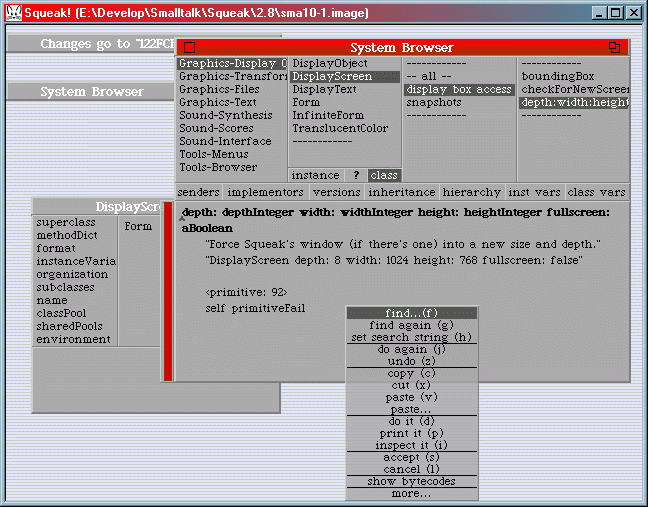Image resolution: width=648 pixels, height=507 pixels.
Task: Select undo (z) from menu
Action: click(412, 361)
